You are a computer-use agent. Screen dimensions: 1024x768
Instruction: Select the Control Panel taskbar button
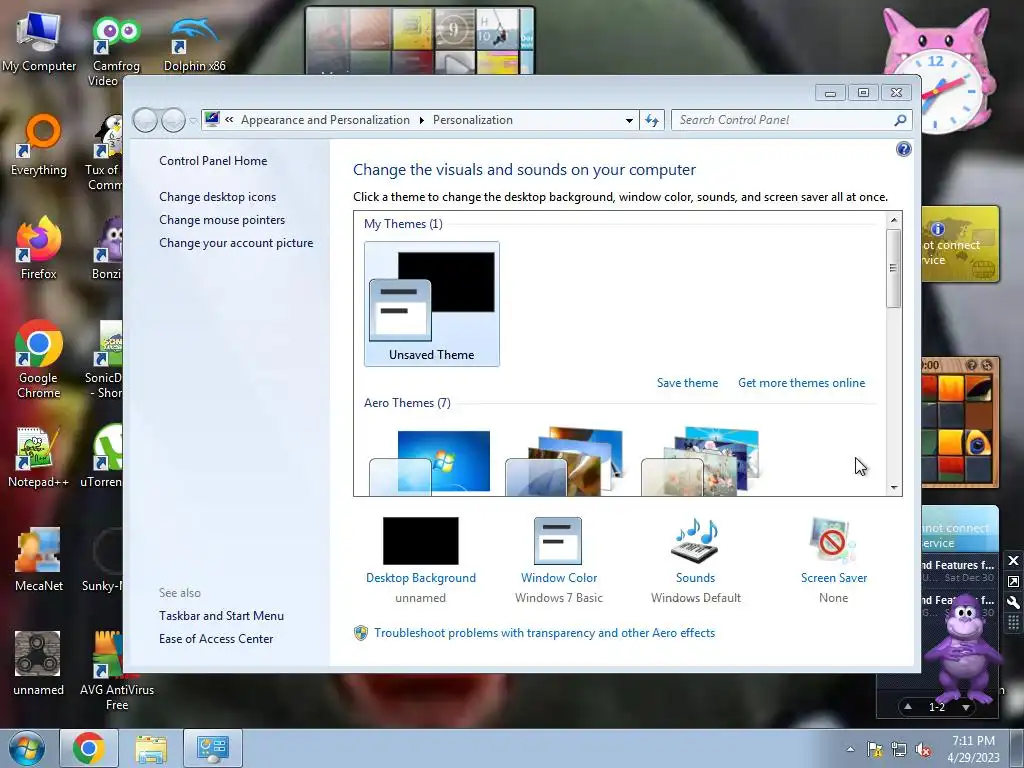(x=213, y=748)
